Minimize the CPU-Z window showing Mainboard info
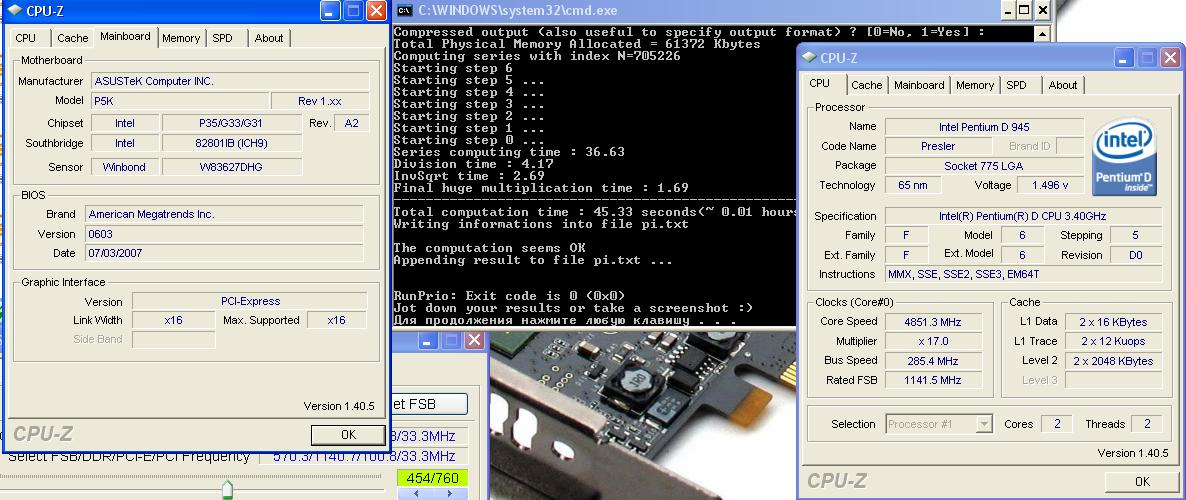The image size is (1186, 500). [x=330, y=11]
